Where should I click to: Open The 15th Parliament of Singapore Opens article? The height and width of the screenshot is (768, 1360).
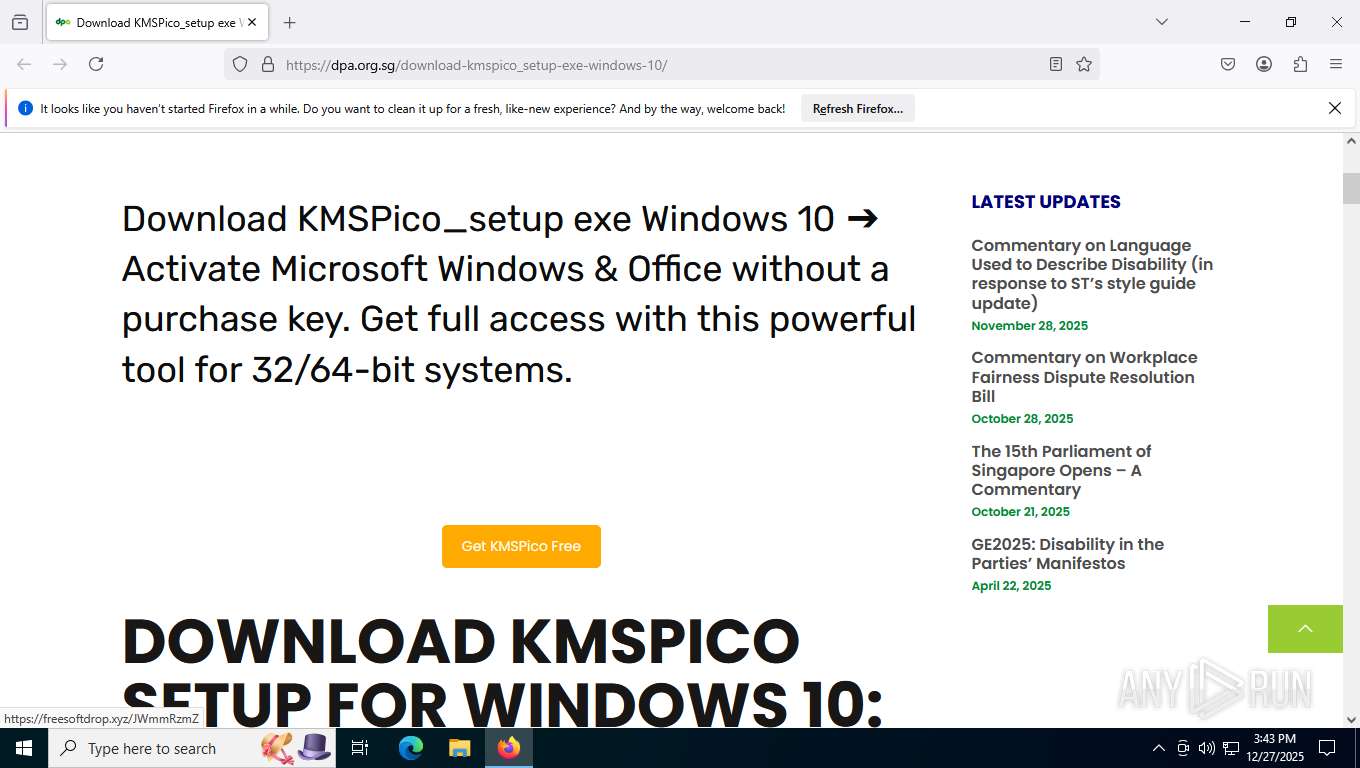click(x=1061, y=470)
